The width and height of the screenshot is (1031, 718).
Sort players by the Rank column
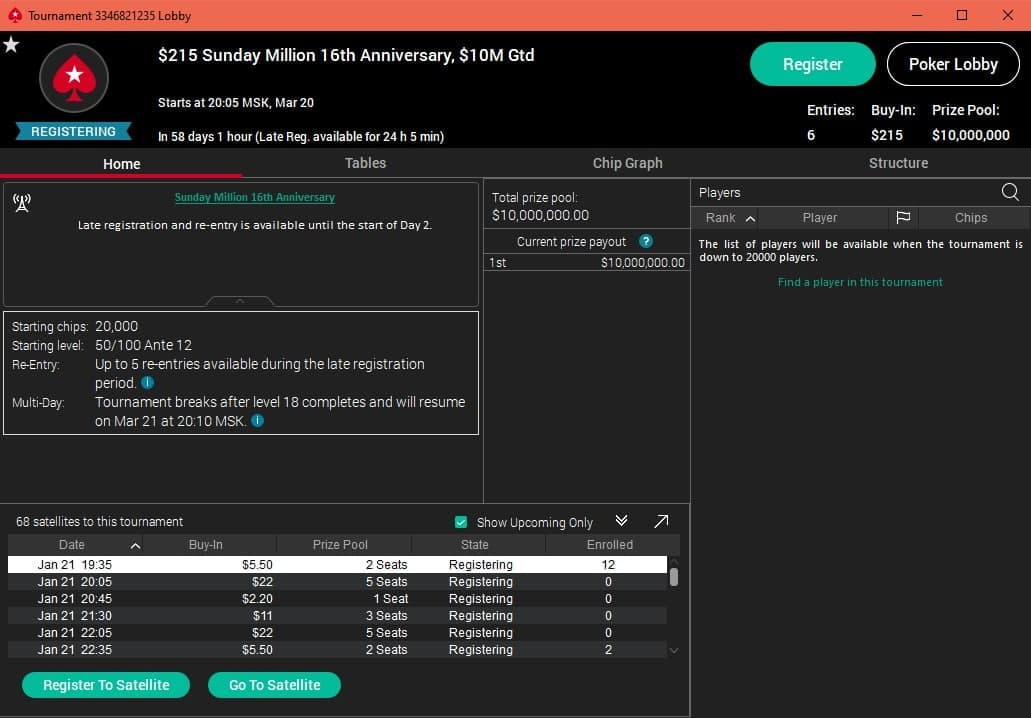tap(725, 218)
